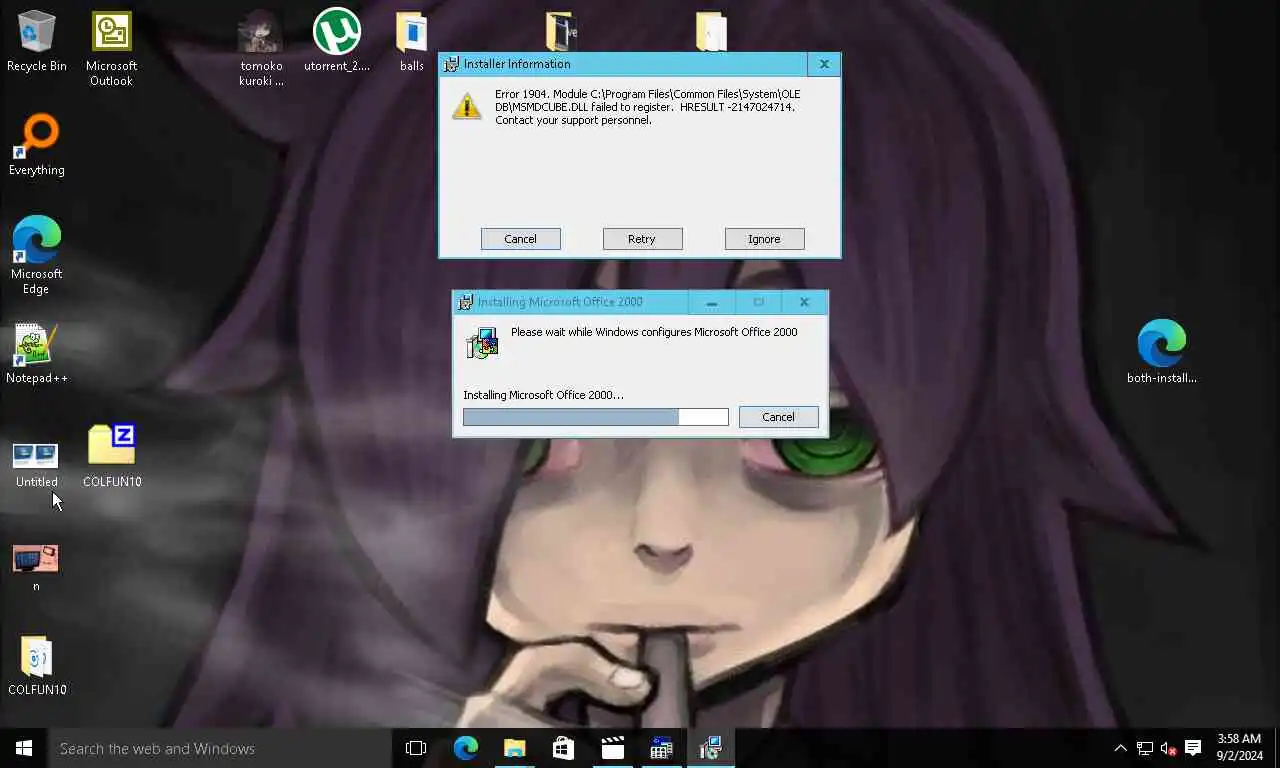This screenshot has width=1280, height=768.
Task: Launch Notepad++ from the desktop
Action: [x=37, y=354]
